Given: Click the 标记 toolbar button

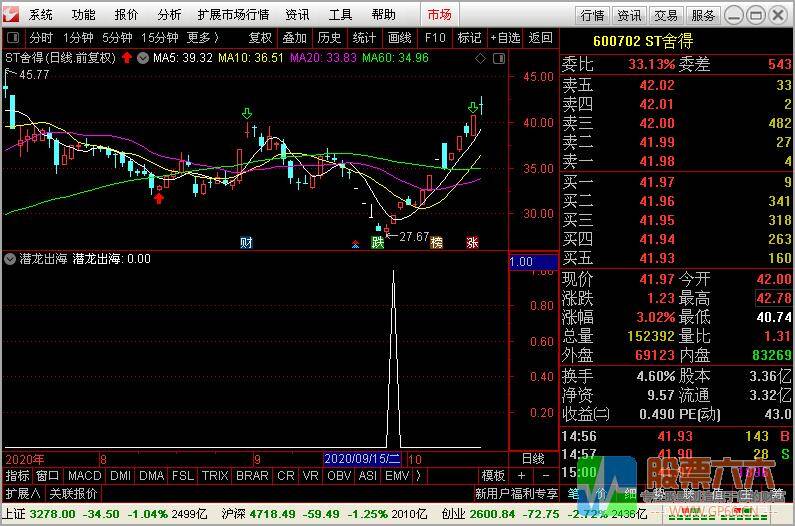Looking at the screenshot, I should coord(469,38).
